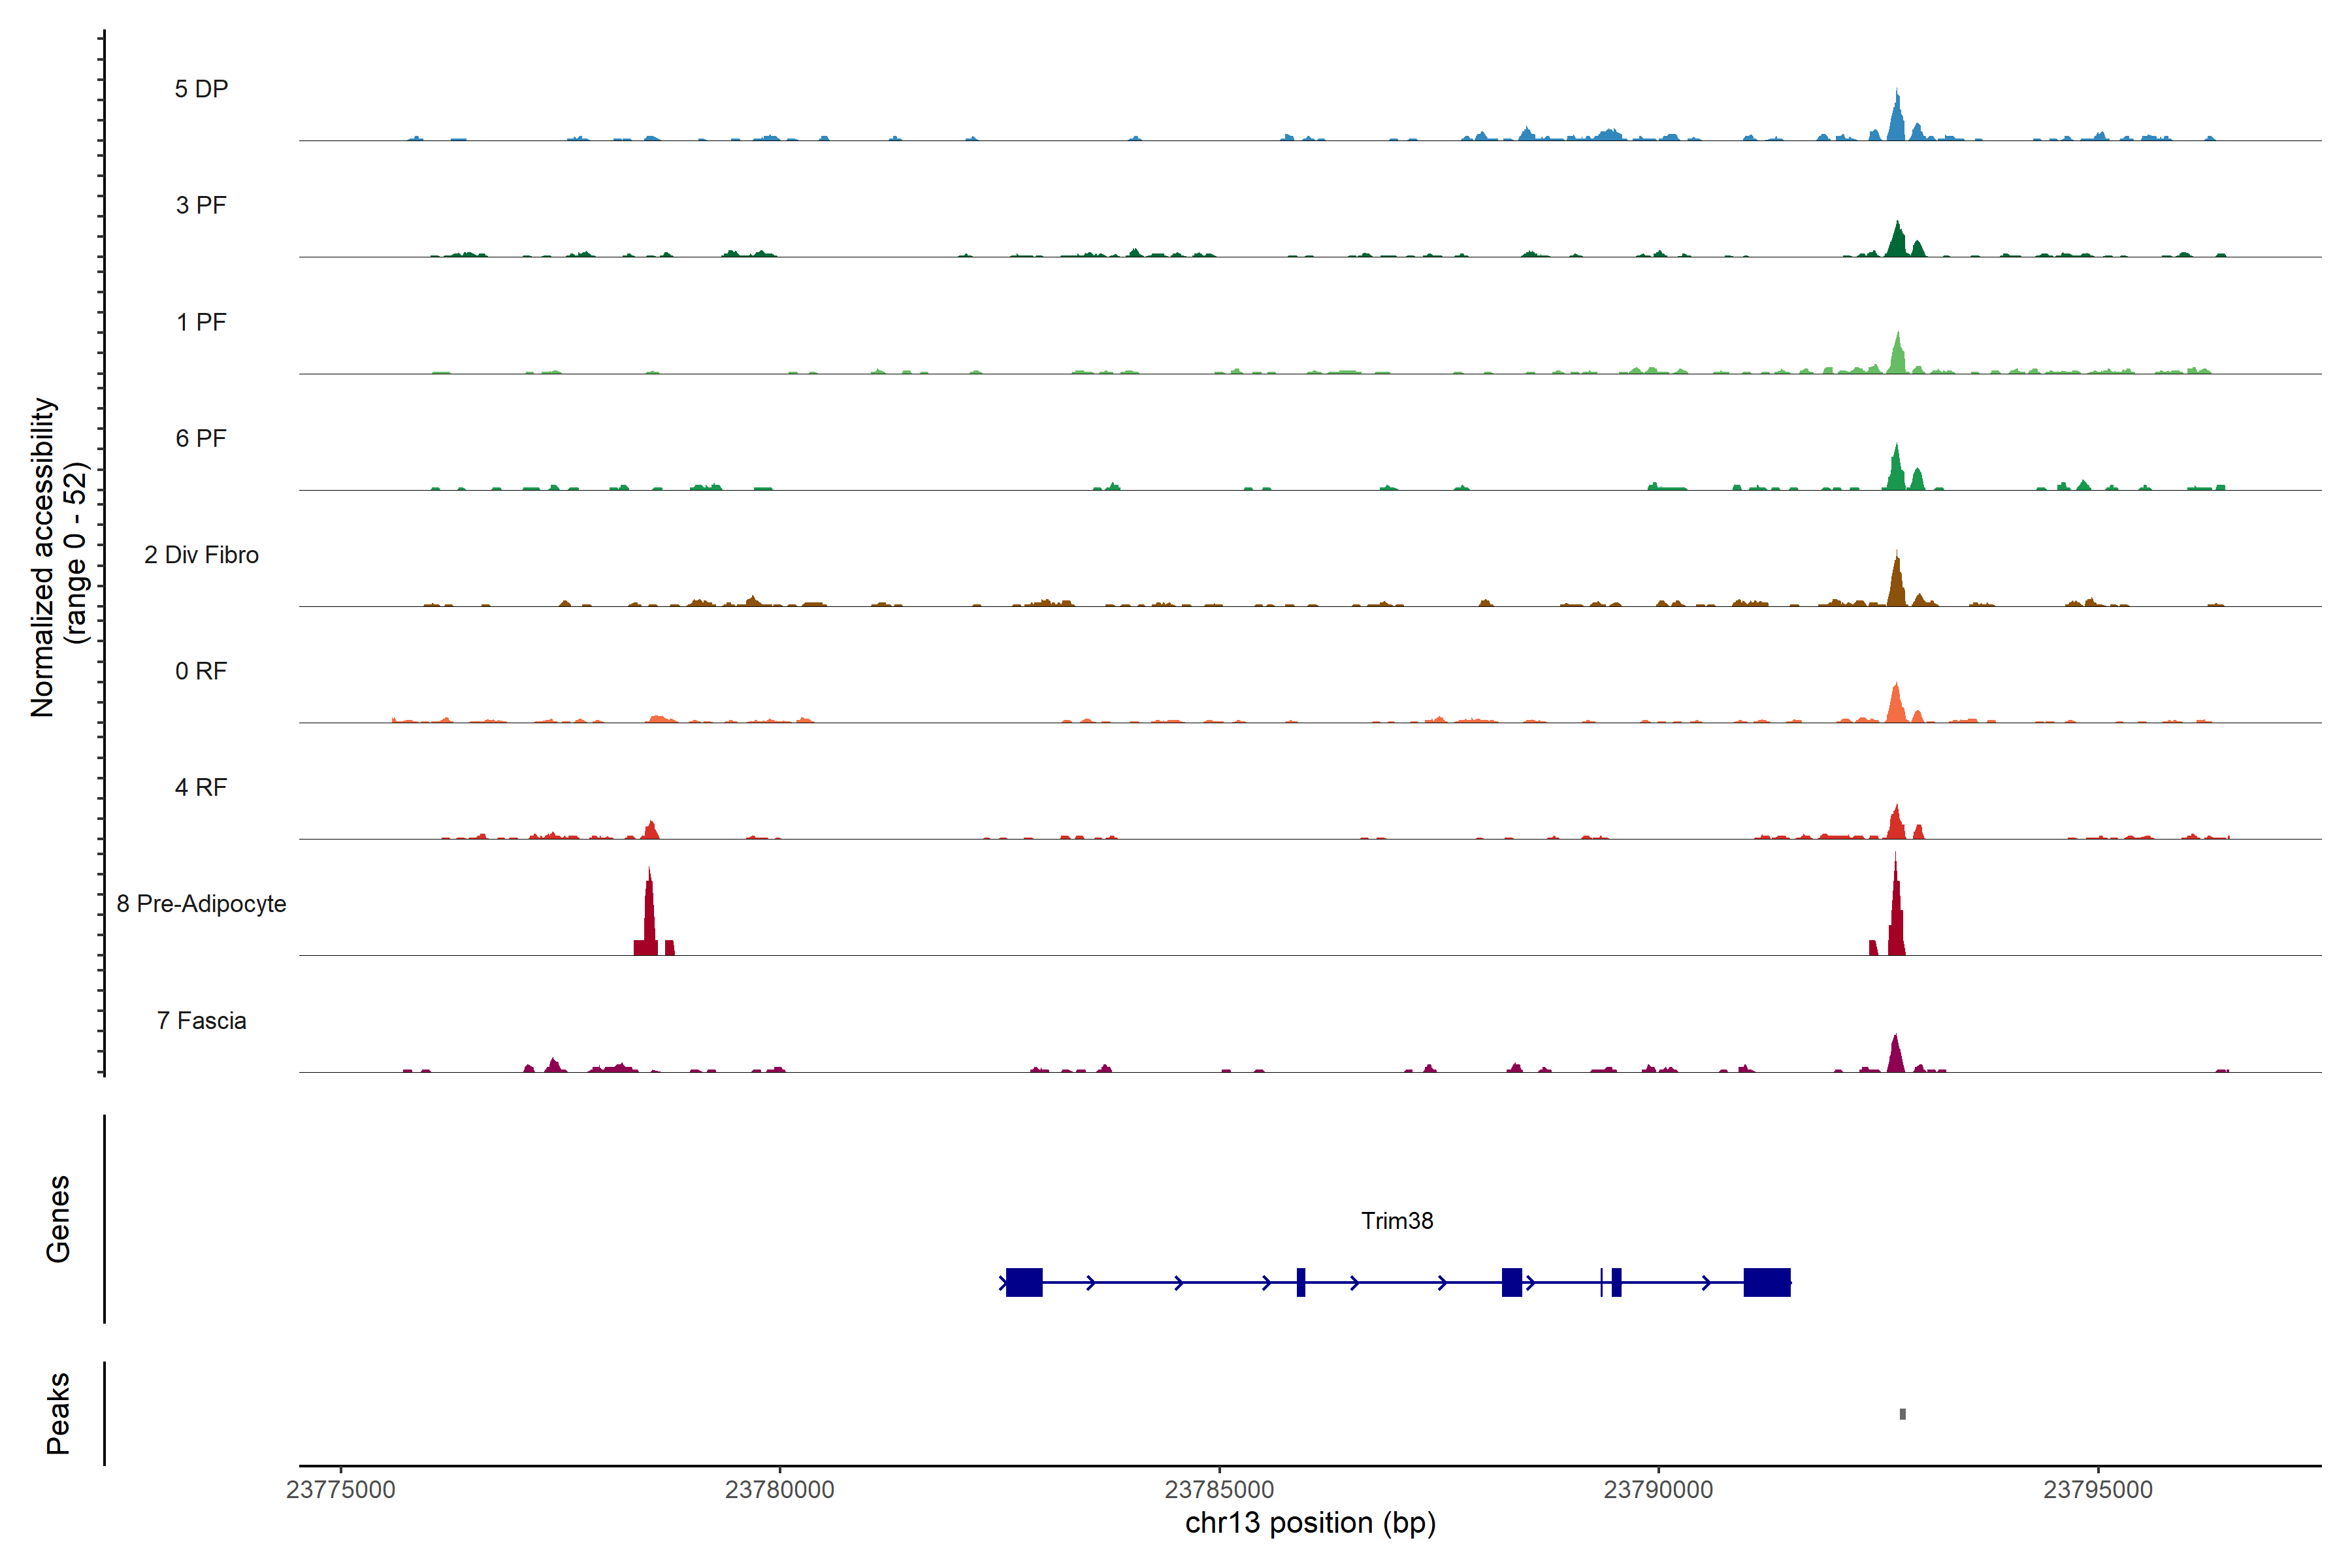Click the gray peak marker in Peaks track
The width and height of the screenshot is (2352, 1568).
point(1902,1414)
